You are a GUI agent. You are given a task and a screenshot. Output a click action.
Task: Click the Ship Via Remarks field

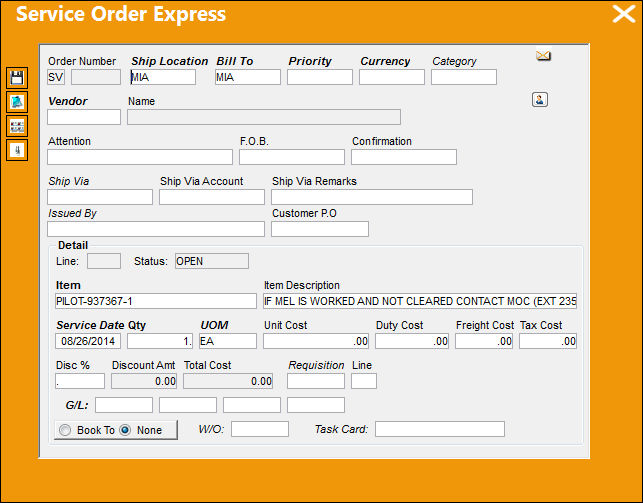coord(372,197)
